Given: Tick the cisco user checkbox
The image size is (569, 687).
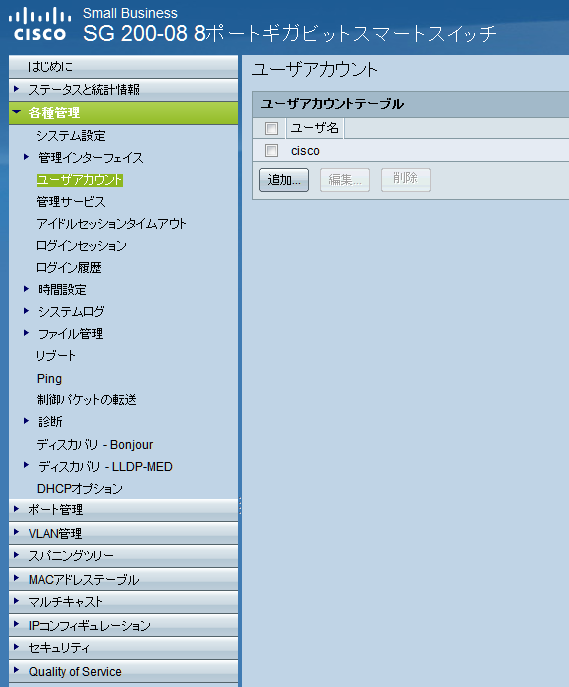Looking at the screenshot, I should click(x=271, y=151).
